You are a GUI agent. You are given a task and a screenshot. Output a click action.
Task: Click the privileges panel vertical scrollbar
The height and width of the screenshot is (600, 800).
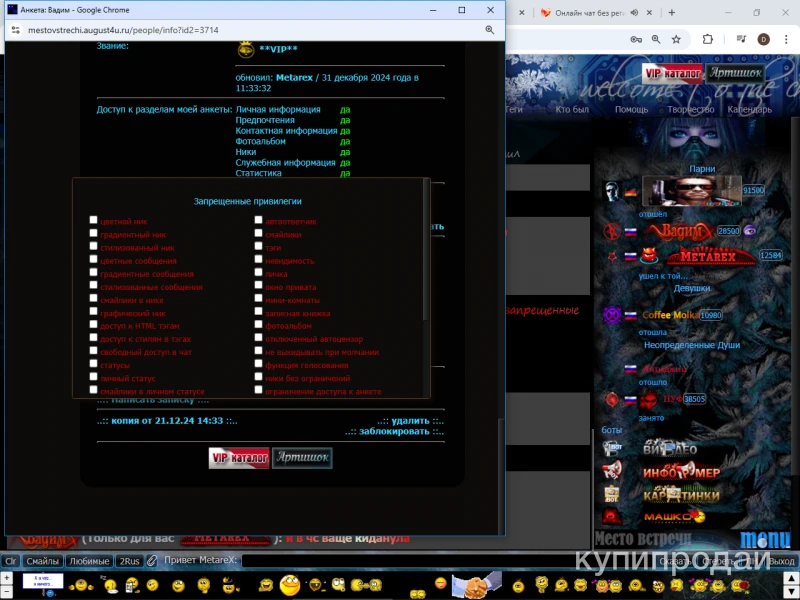[x=426, y=250]
